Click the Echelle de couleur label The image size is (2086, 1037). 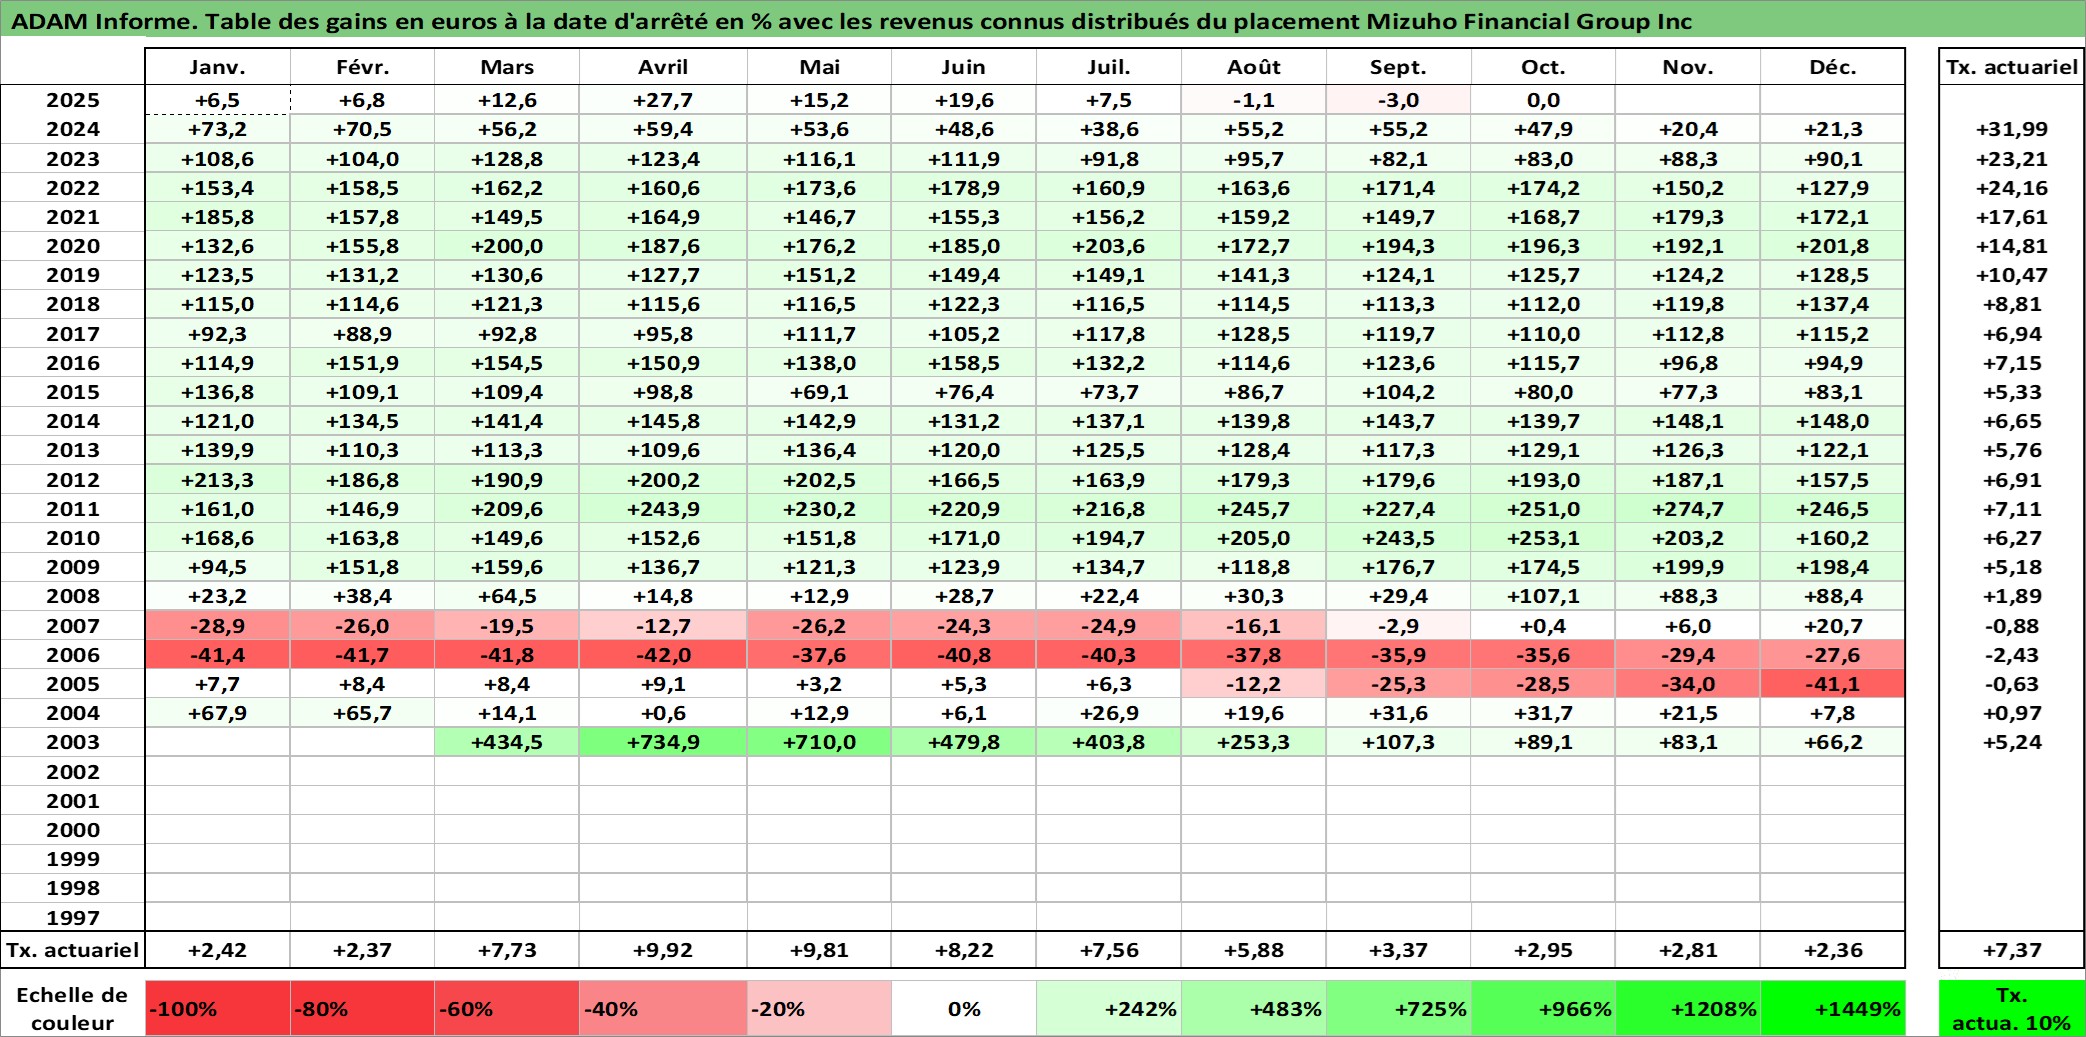(73, 1008)
